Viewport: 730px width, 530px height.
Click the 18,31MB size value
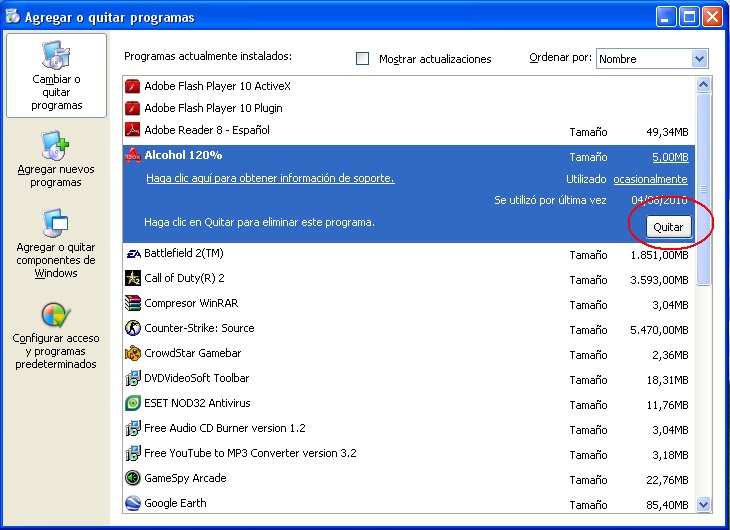(x=667, y=380)
